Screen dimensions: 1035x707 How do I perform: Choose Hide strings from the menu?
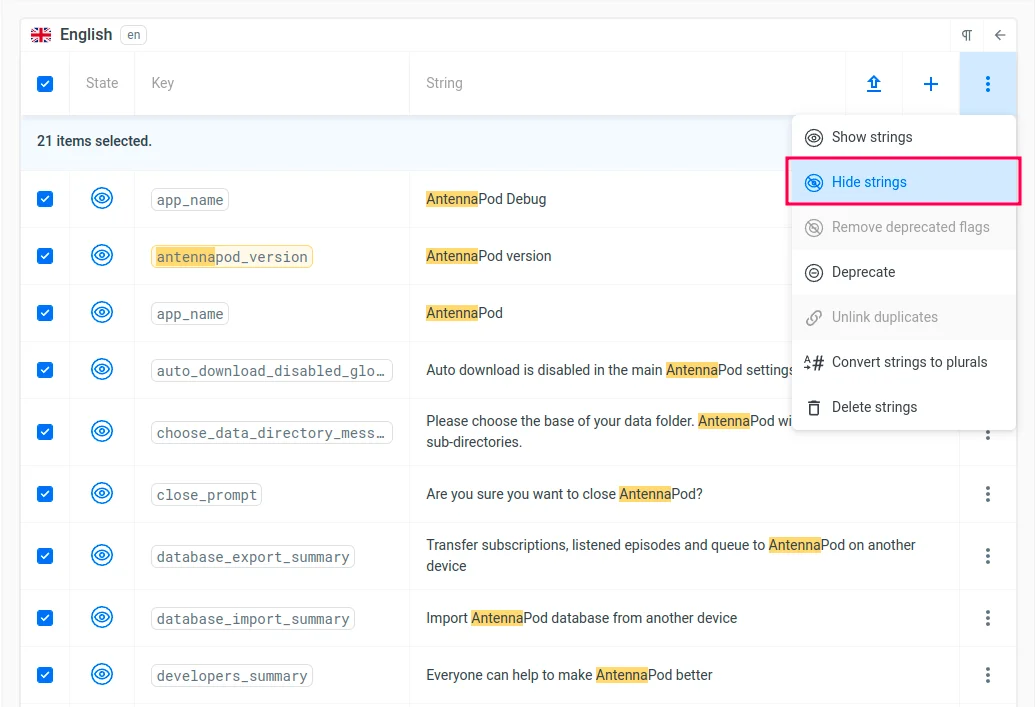(869, 182)
